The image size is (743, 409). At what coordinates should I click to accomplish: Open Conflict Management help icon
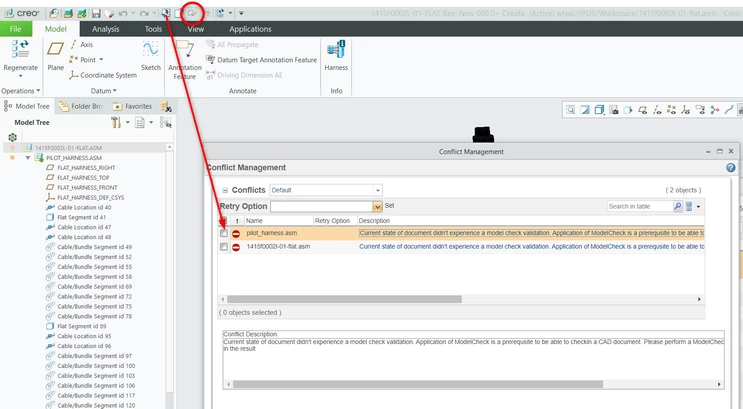point(731,167)
